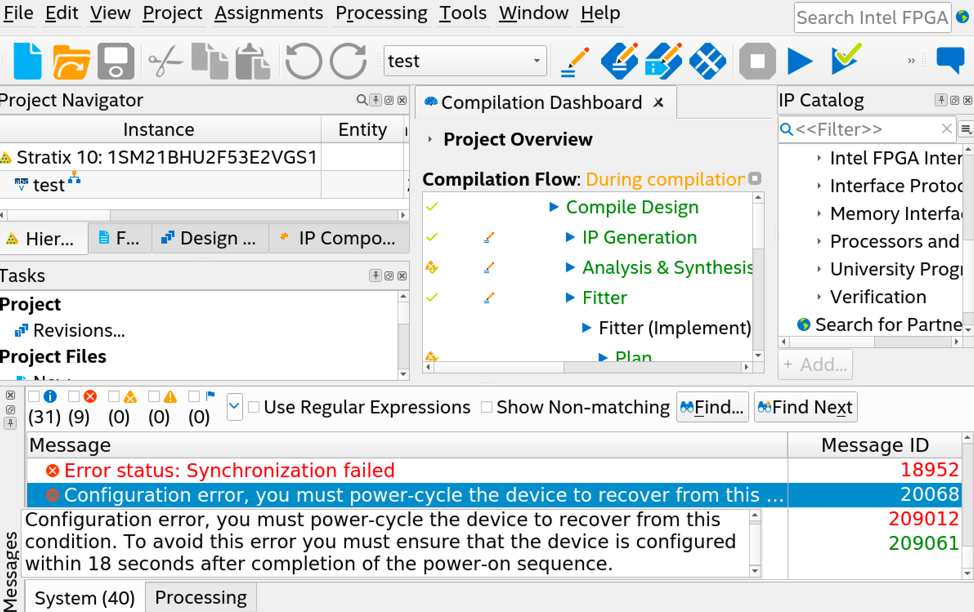Click the Stop Processing icon

757,61
